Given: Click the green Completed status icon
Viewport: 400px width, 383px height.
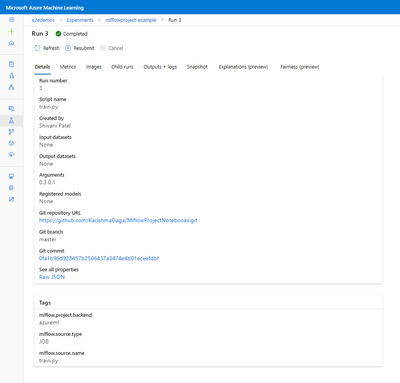Looking at the screenshot, I should [x=58, y=34].
